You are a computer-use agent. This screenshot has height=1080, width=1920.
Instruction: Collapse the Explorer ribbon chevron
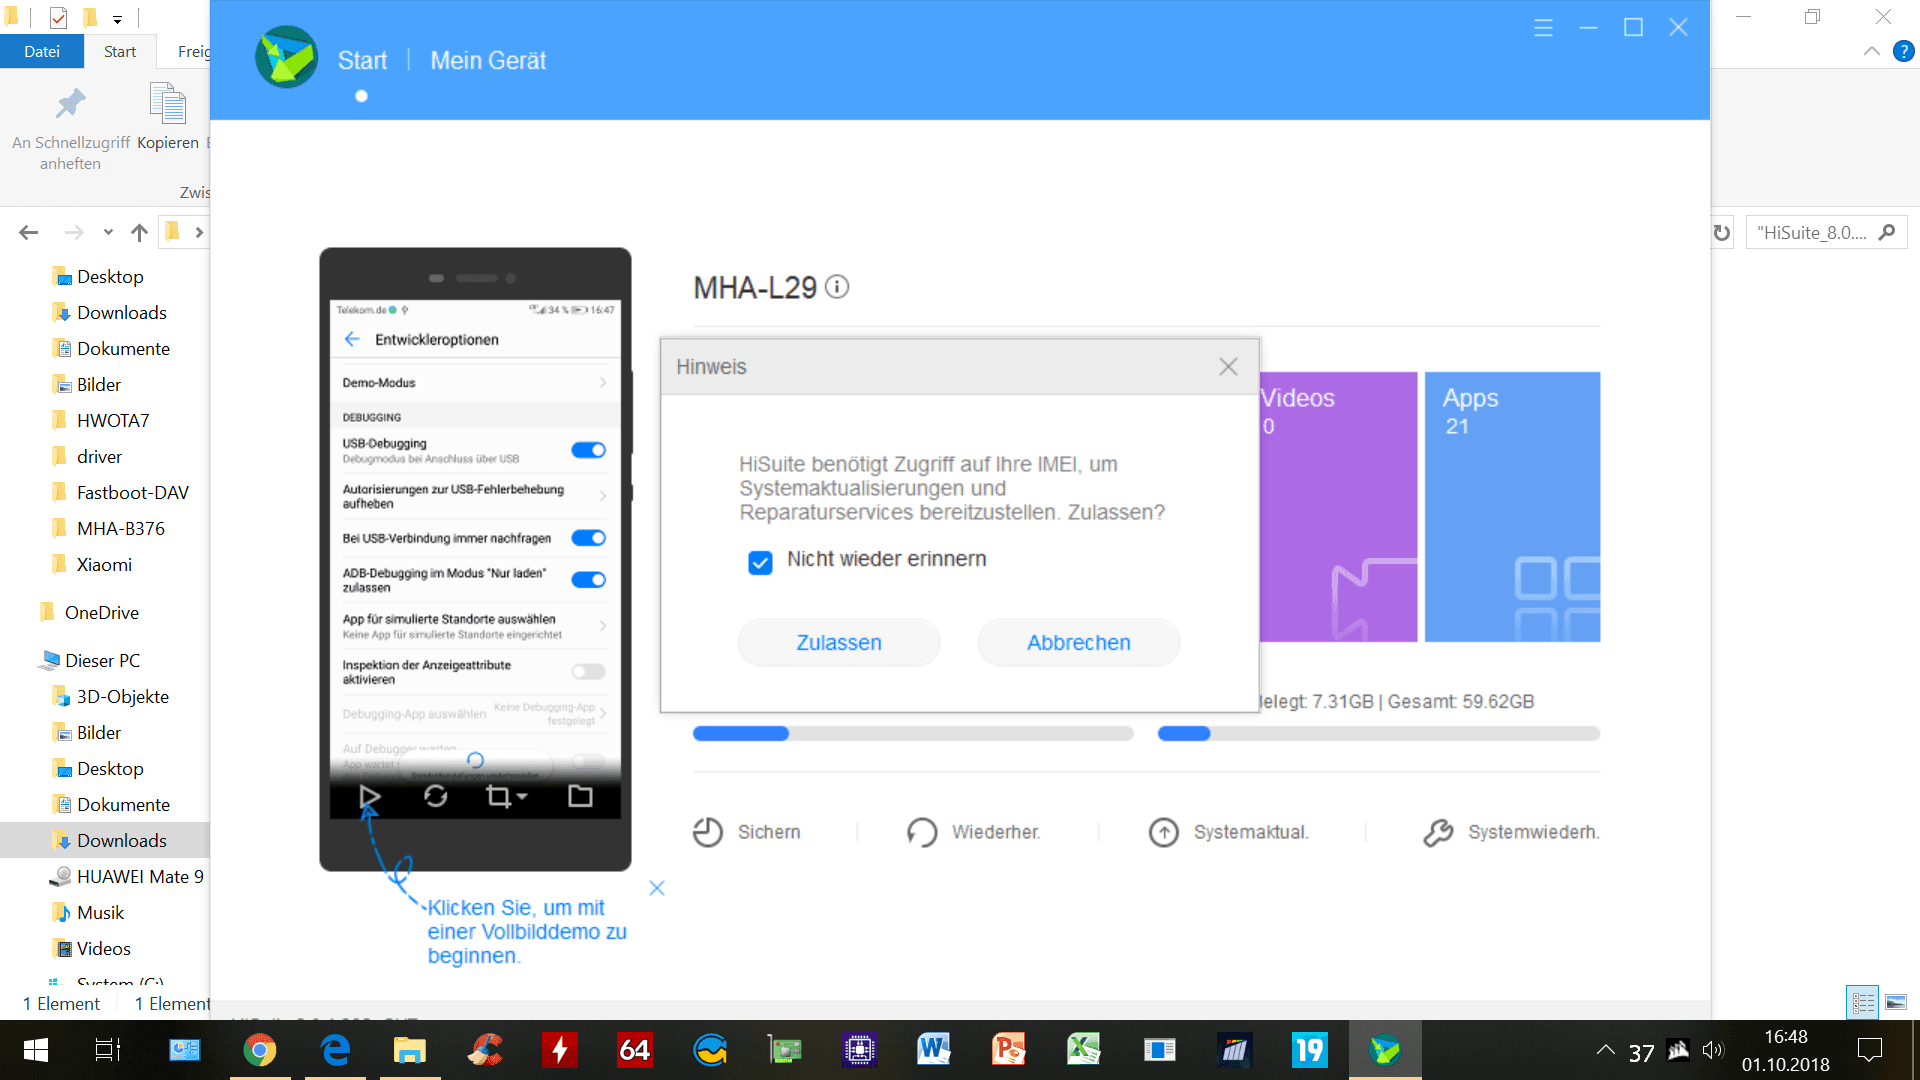pyautogui.click(x=1871, y=51)
